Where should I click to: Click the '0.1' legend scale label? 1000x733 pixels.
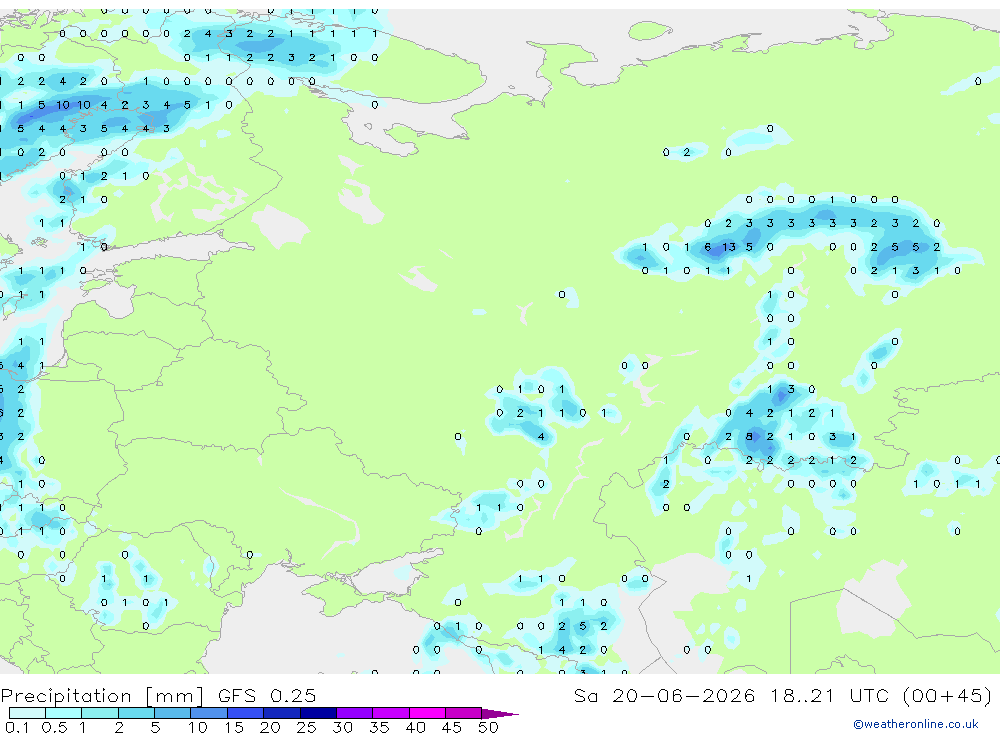(17, 727)
